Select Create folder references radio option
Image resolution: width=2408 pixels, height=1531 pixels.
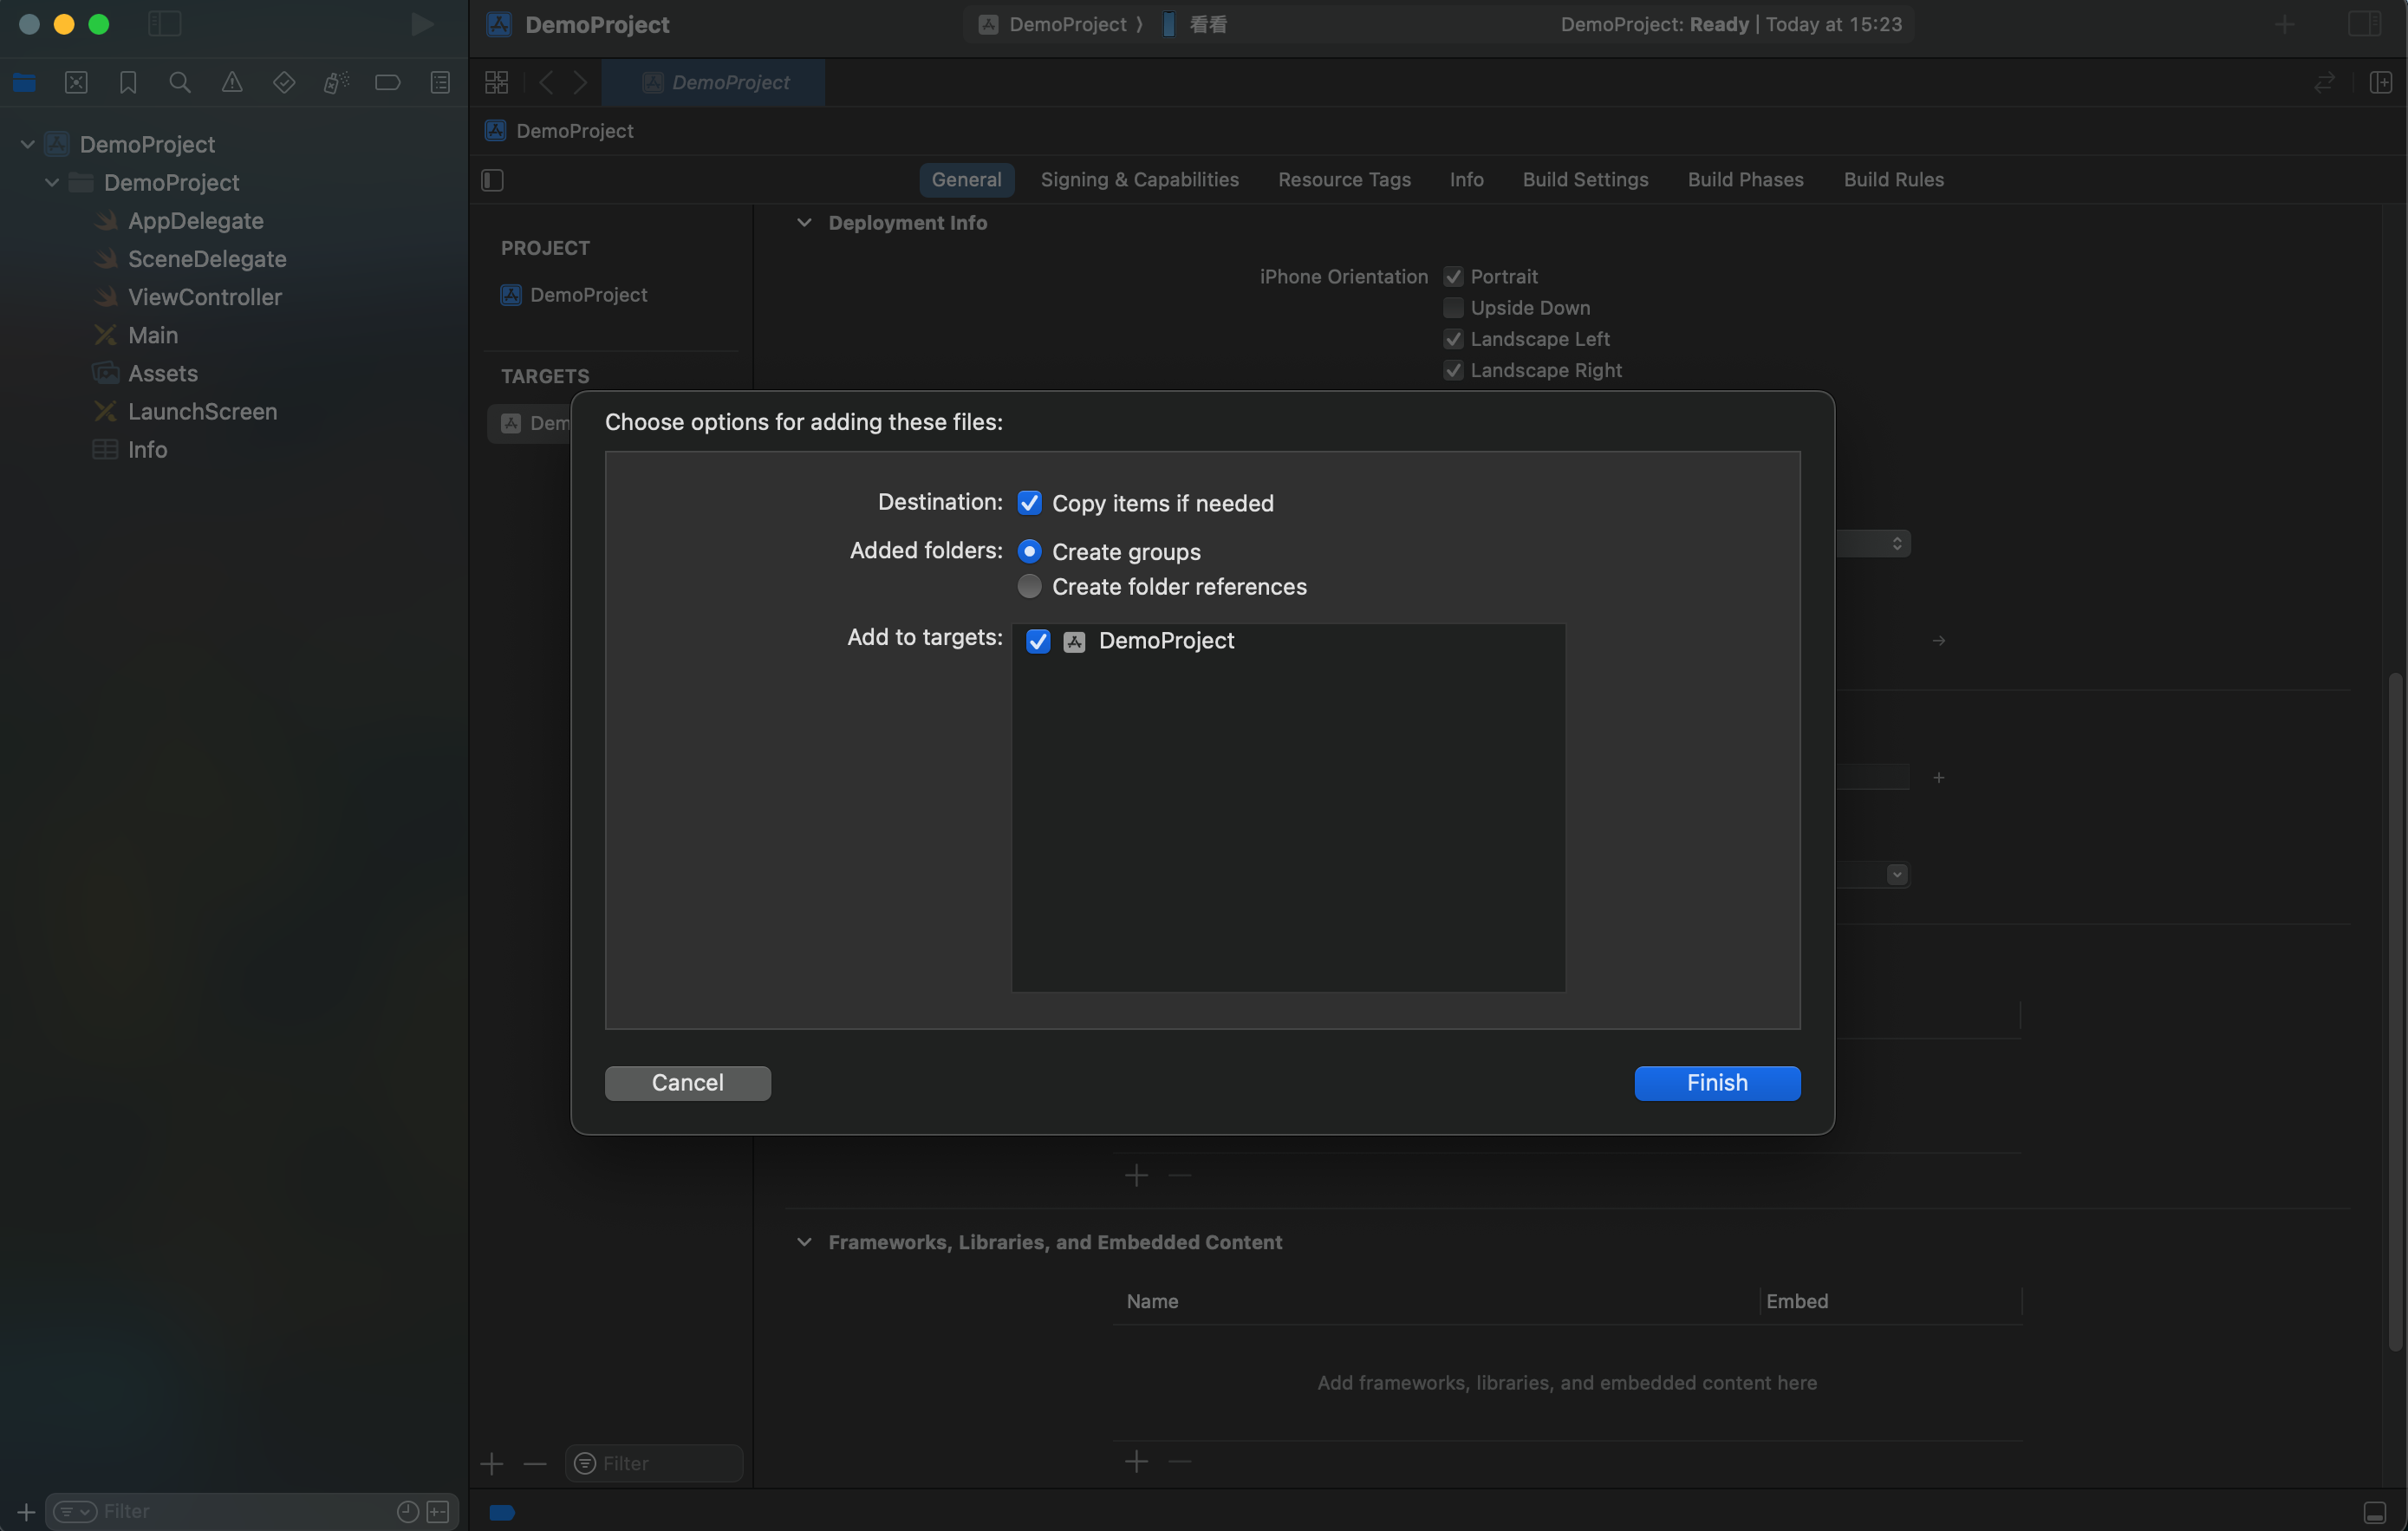1029,587
